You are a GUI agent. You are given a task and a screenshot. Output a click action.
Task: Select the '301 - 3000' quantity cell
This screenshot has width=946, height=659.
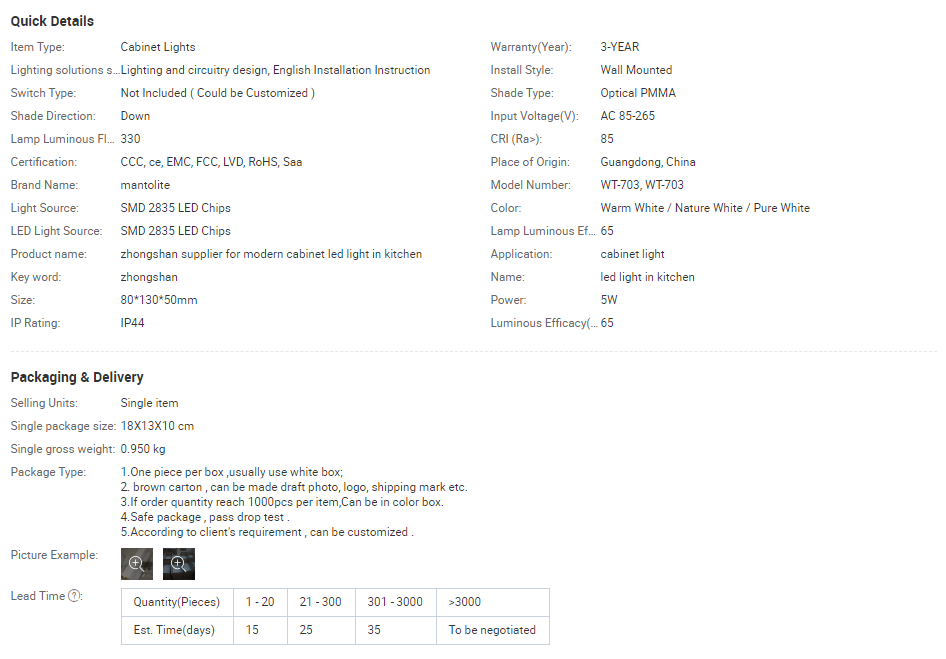(395, 602)
